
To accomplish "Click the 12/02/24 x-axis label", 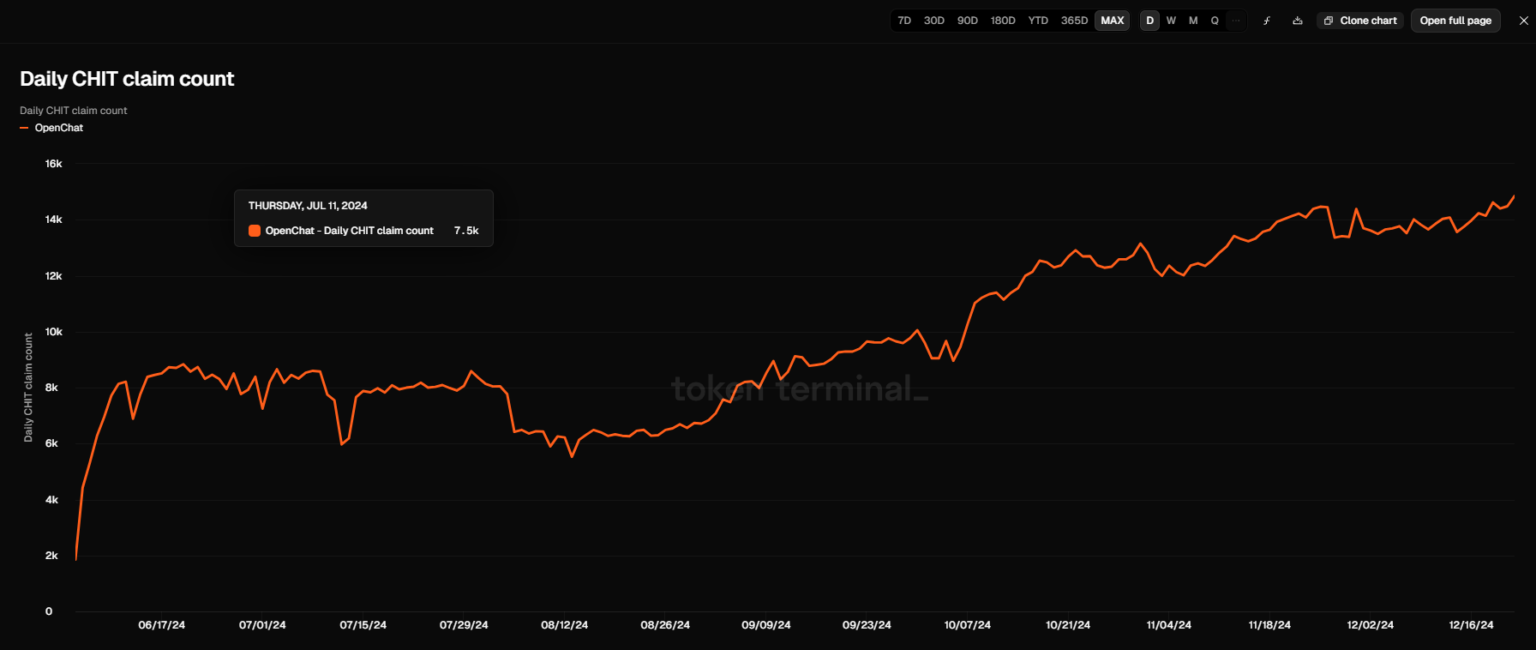I will (x=1370, y=625).
